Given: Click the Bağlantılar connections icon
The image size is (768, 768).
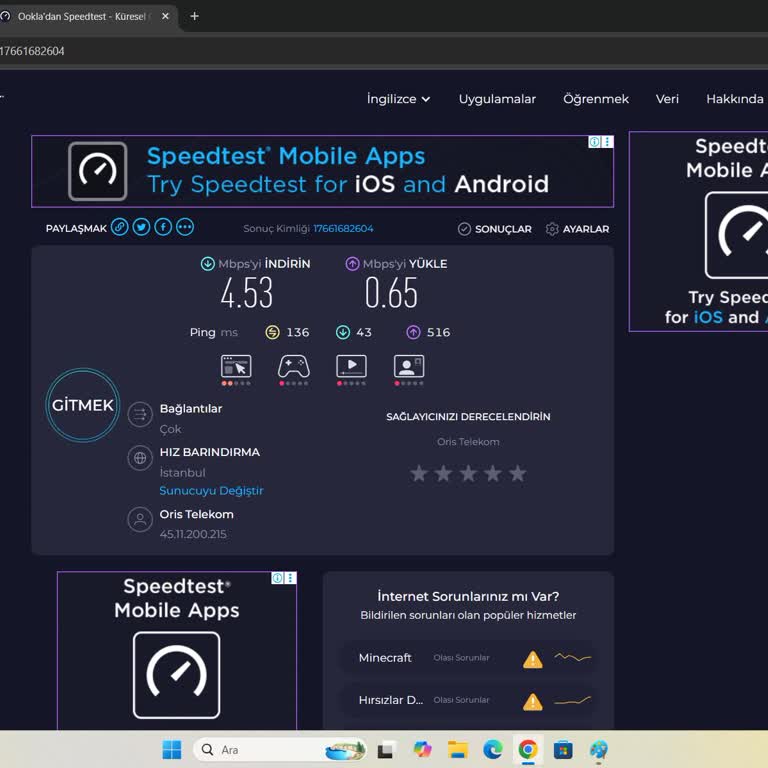Looking at the screenshot, I should 140,415.
